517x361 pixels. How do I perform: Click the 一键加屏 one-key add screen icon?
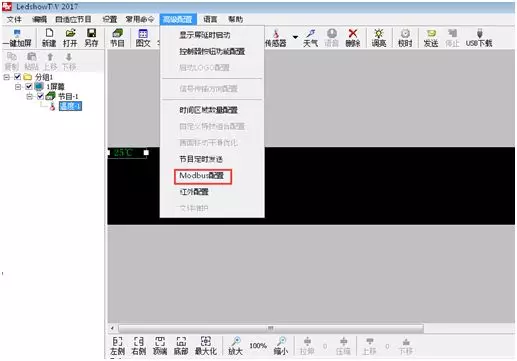pos(17,38)
